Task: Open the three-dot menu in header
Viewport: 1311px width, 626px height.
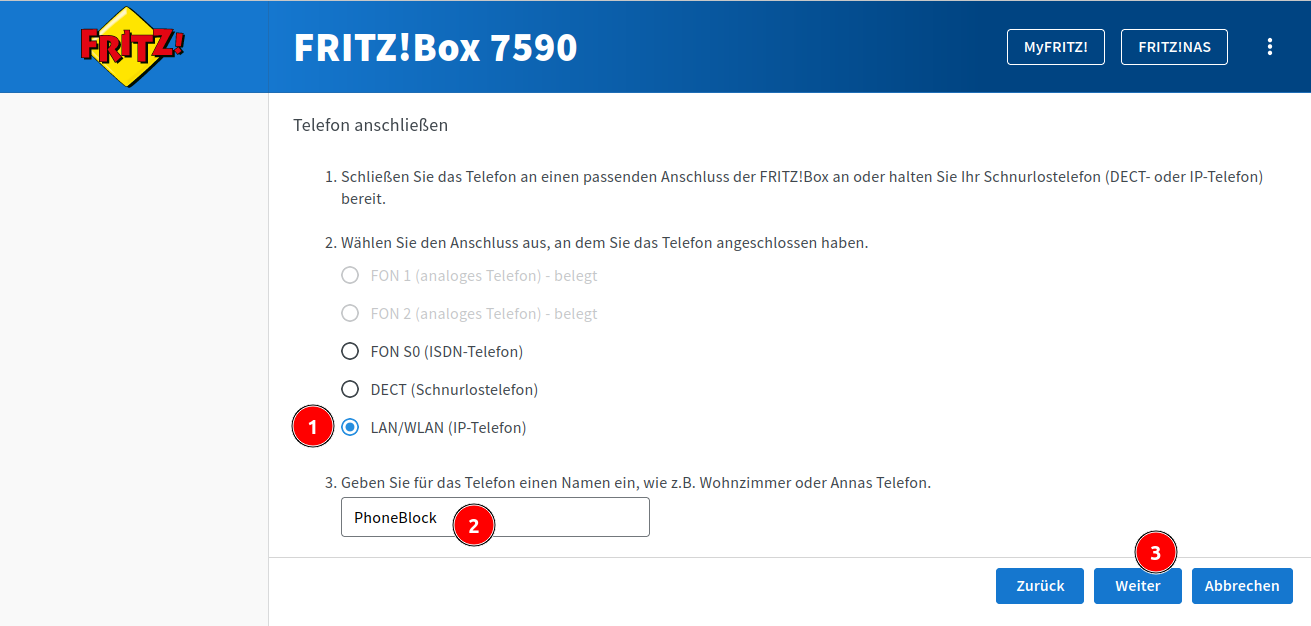Action: coord(1270,47)
